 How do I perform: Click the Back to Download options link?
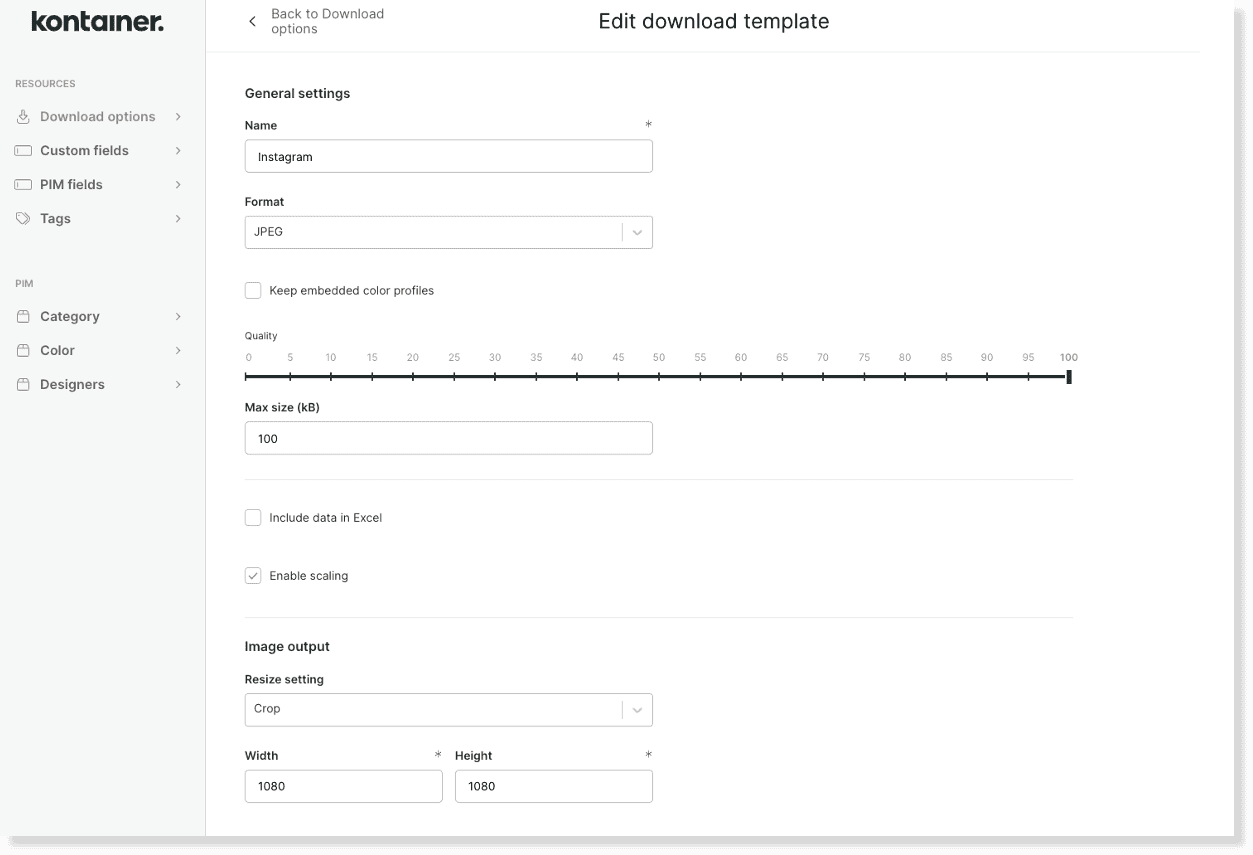tap(327, 20)
